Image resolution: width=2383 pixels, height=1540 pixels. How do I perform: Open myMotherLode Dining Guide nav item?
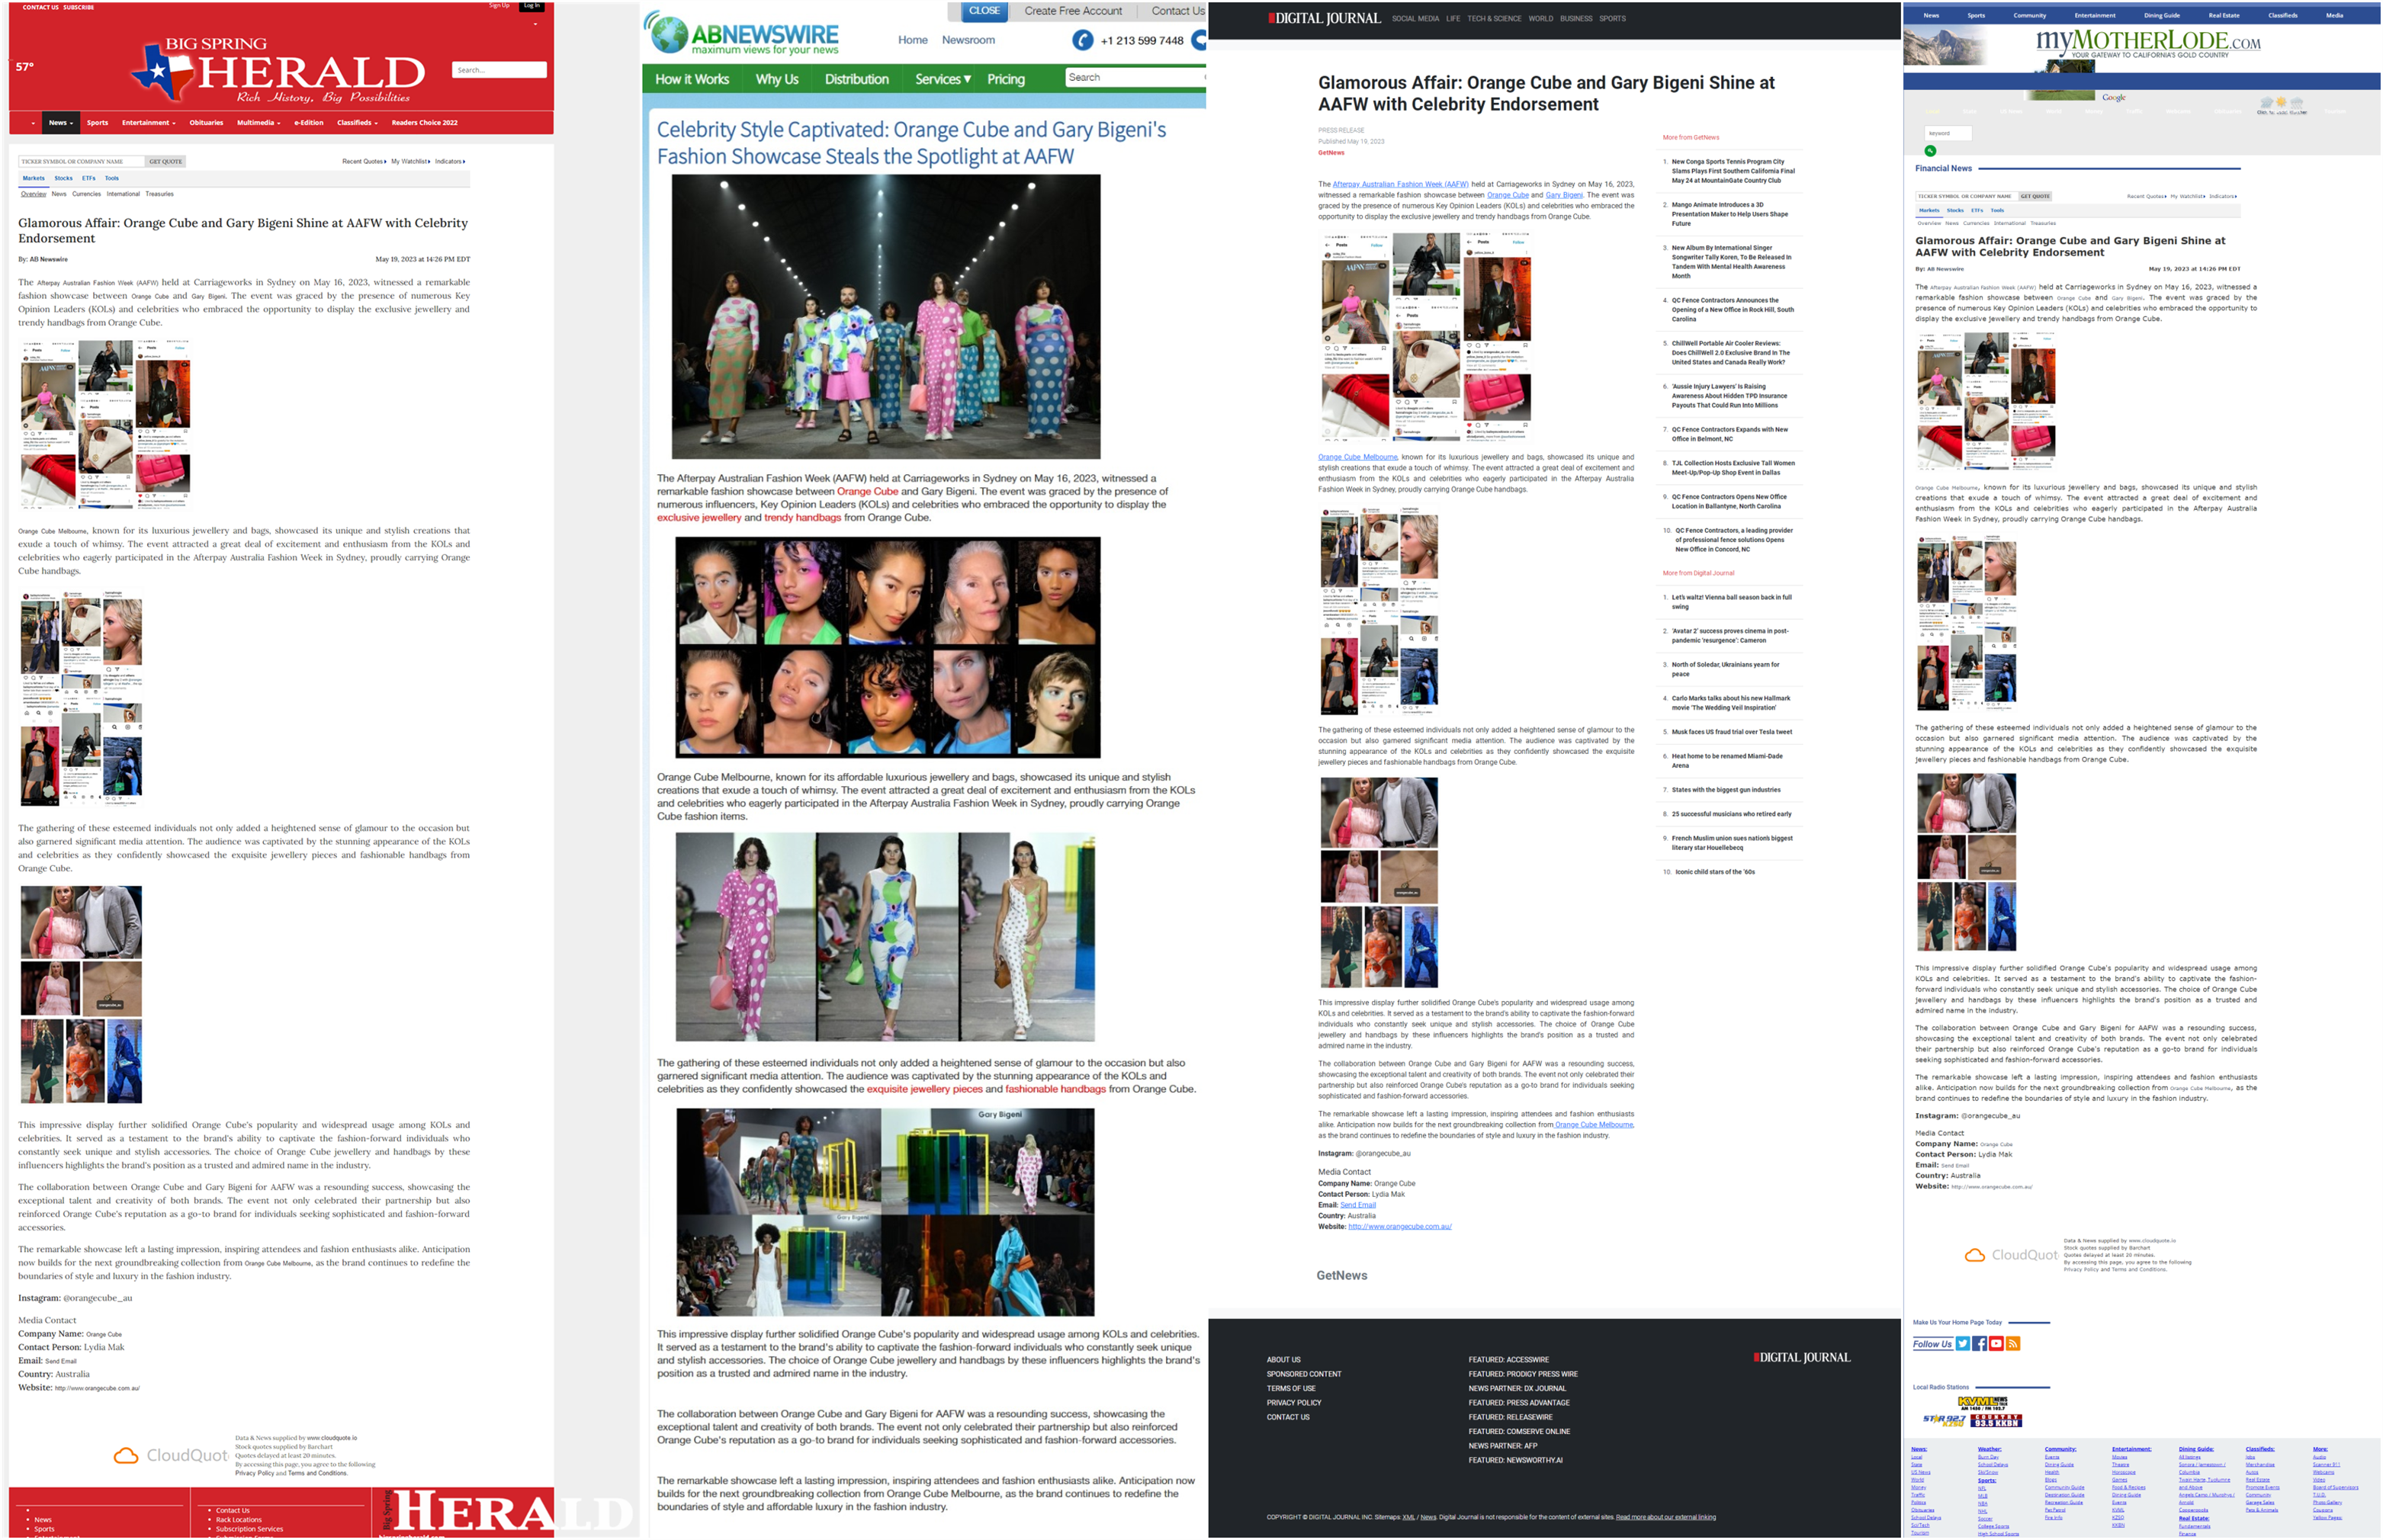point(2161,15)
